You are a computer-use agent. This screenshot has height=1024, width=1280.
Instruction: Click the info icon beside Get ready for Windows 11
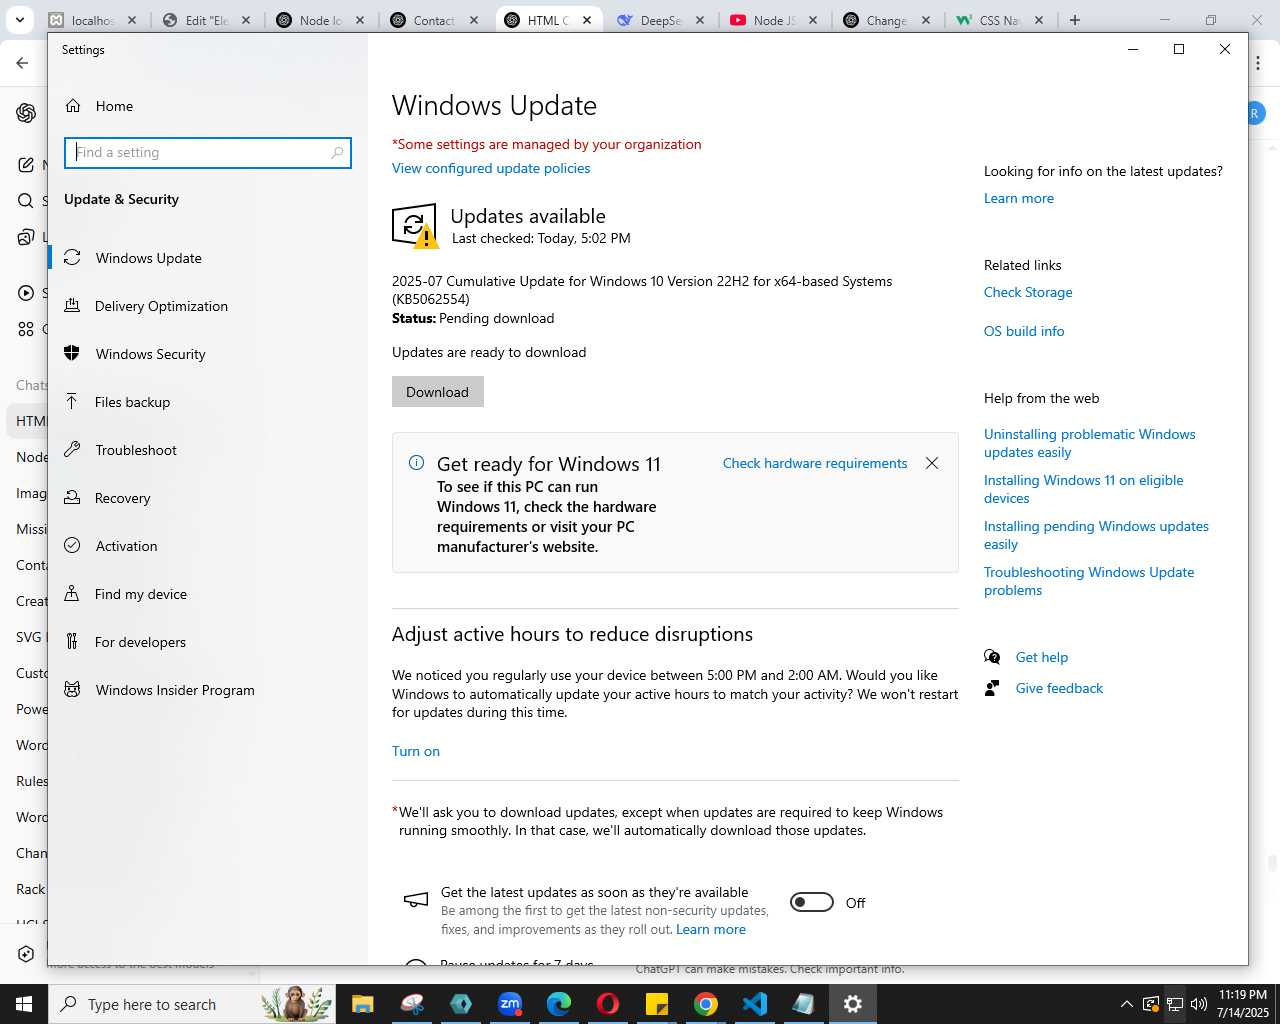(416, 462)
